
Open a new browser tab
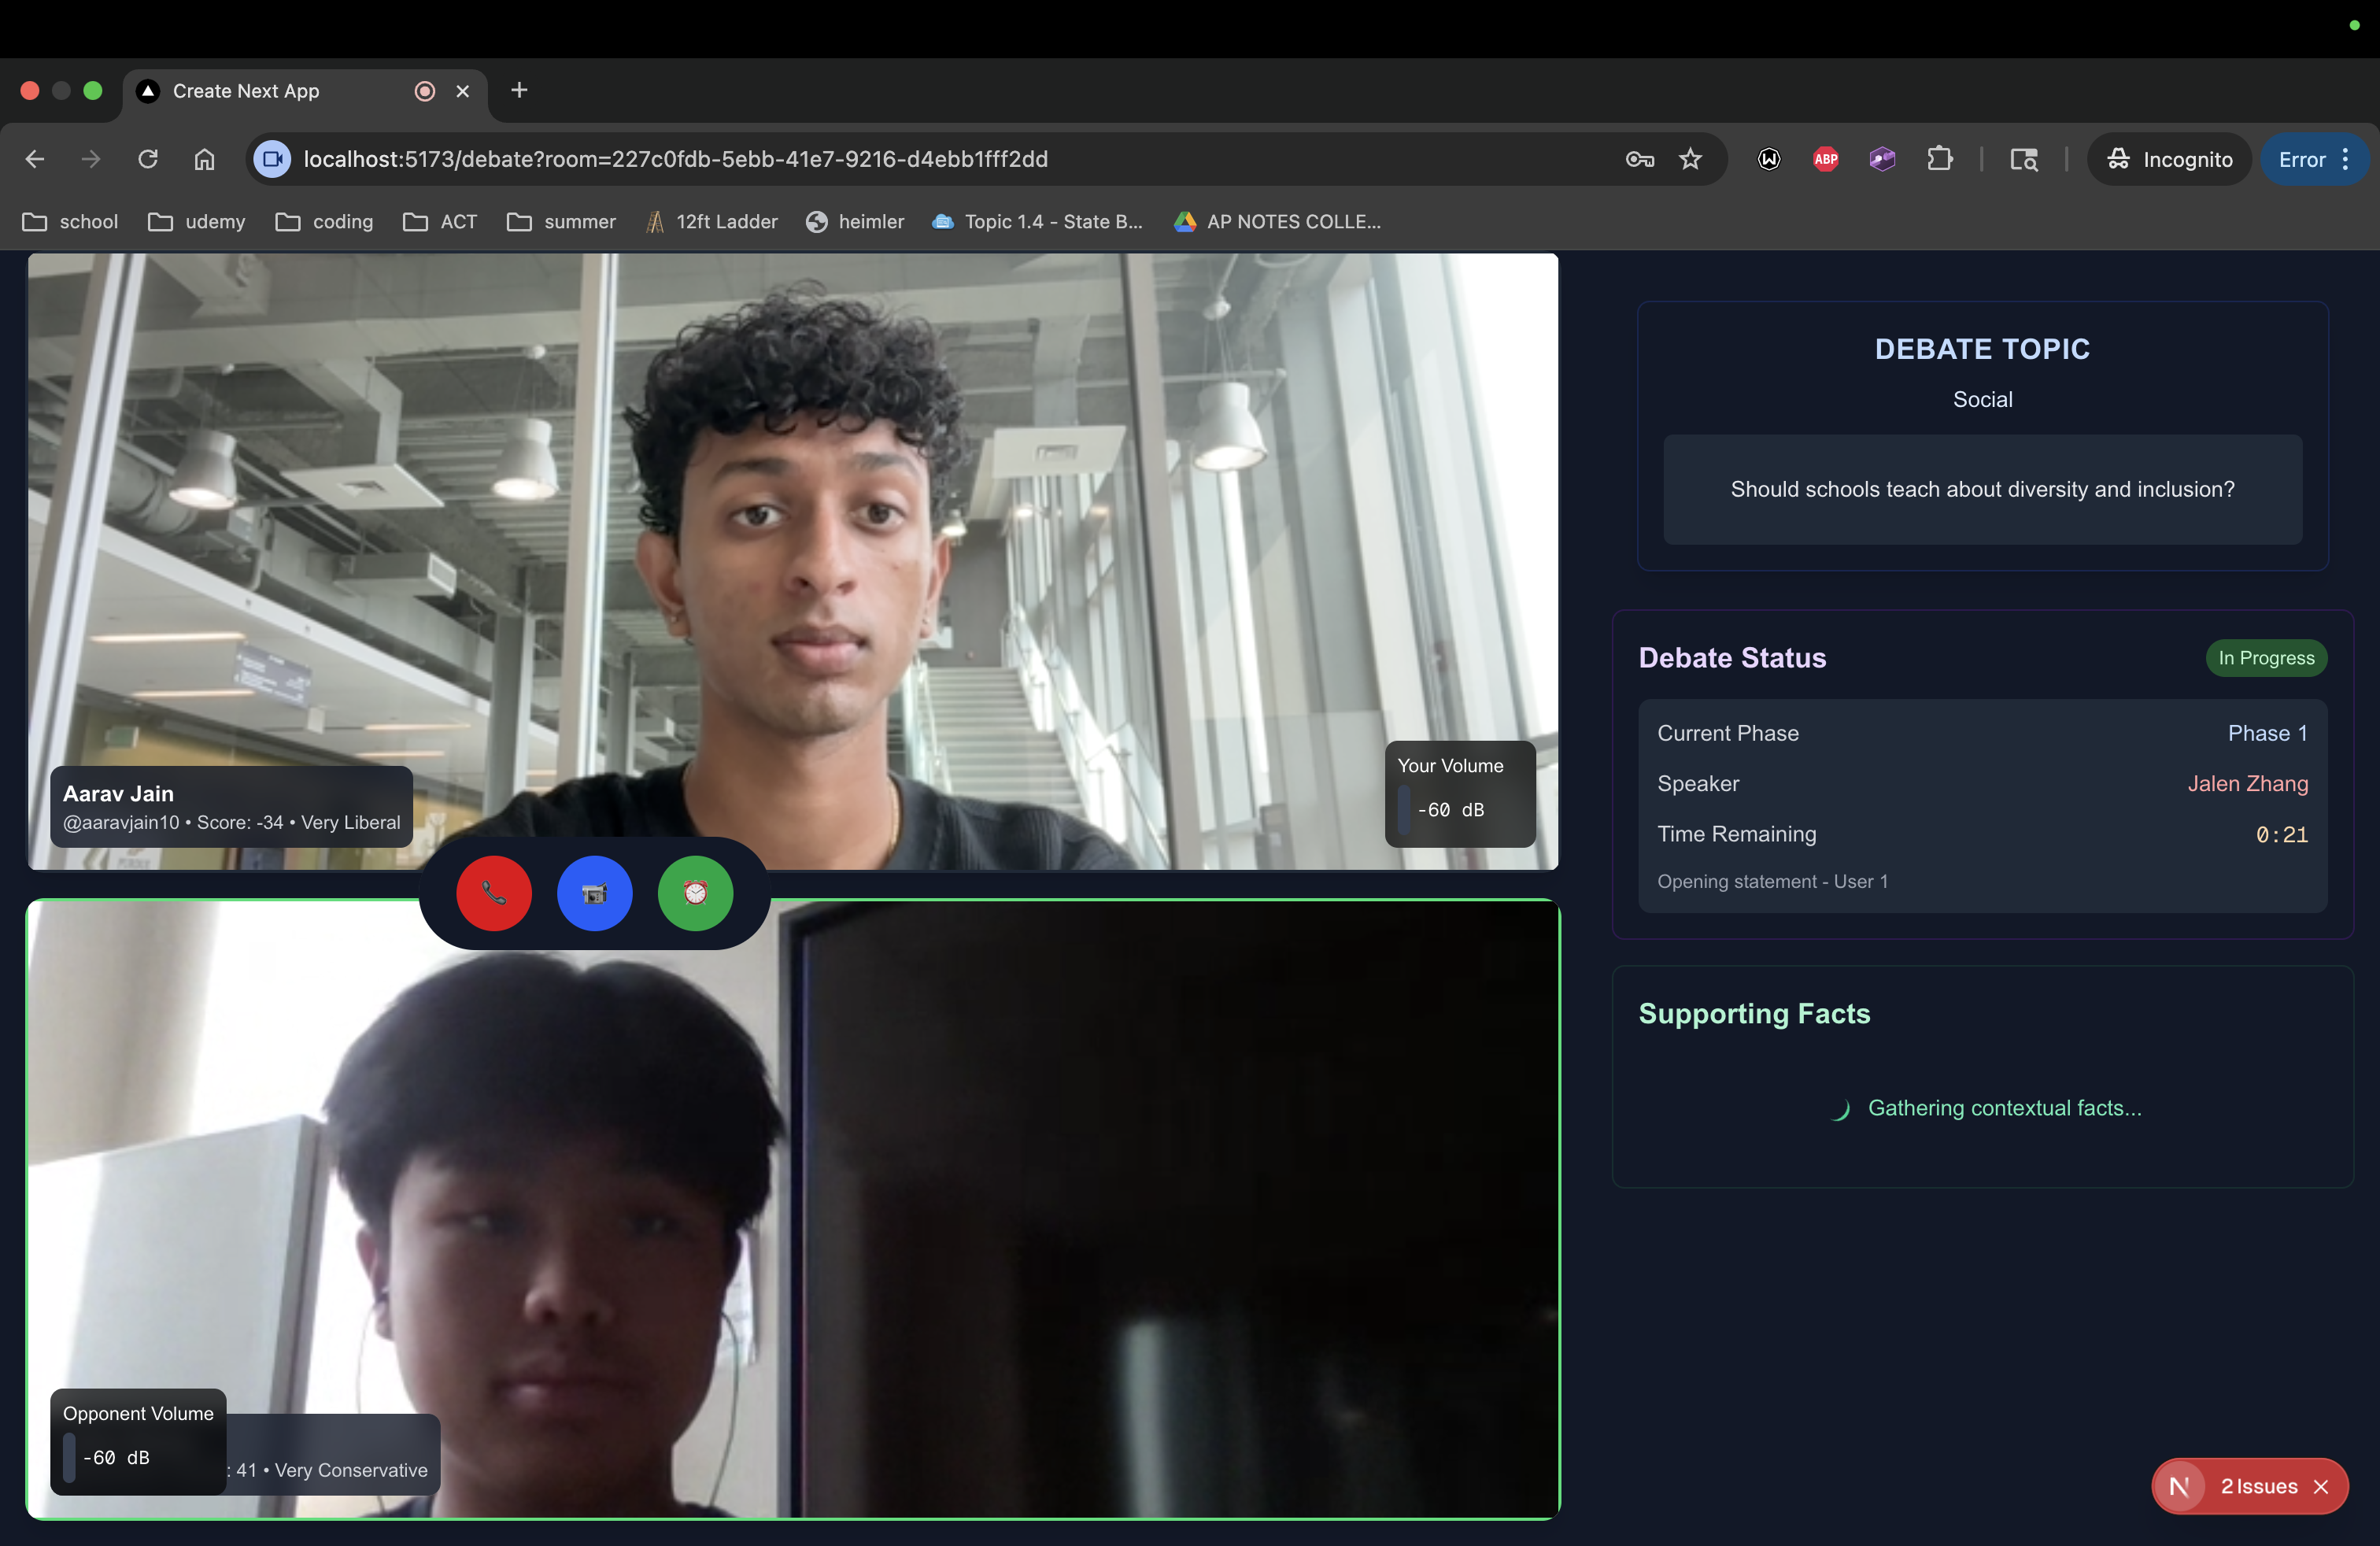point(519,91)
